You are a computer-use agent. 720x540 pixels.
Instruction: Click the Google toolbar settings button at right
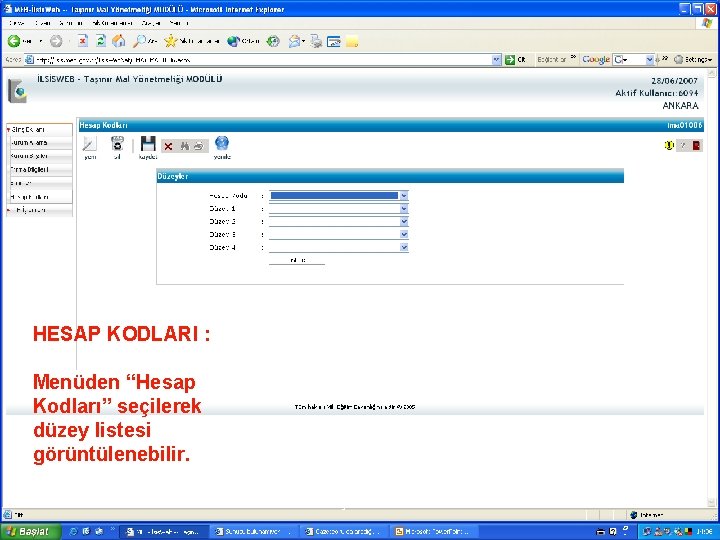pos(693,60)
